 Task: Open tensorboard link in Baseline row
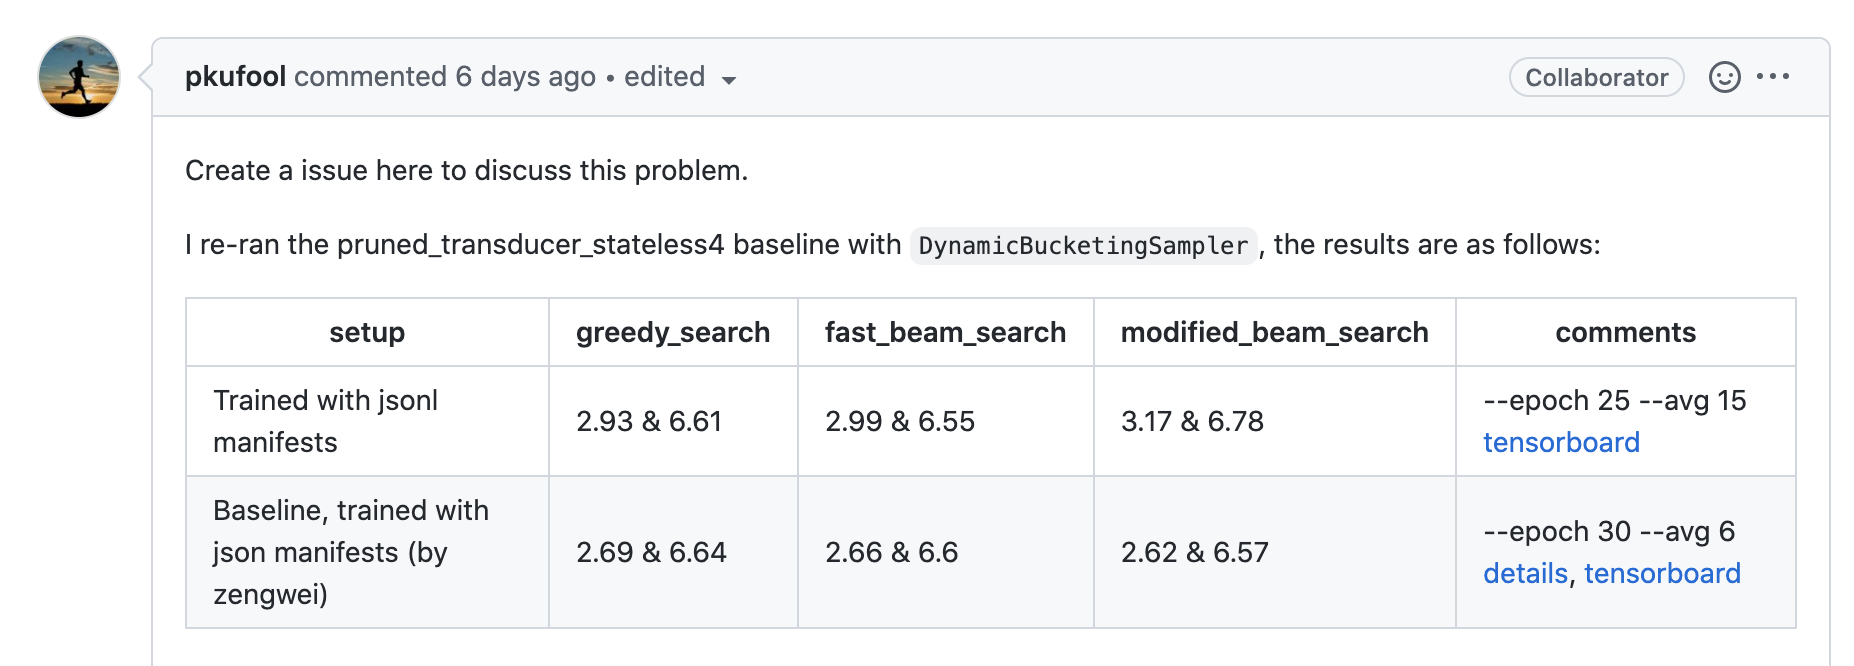coord(1662,573)
